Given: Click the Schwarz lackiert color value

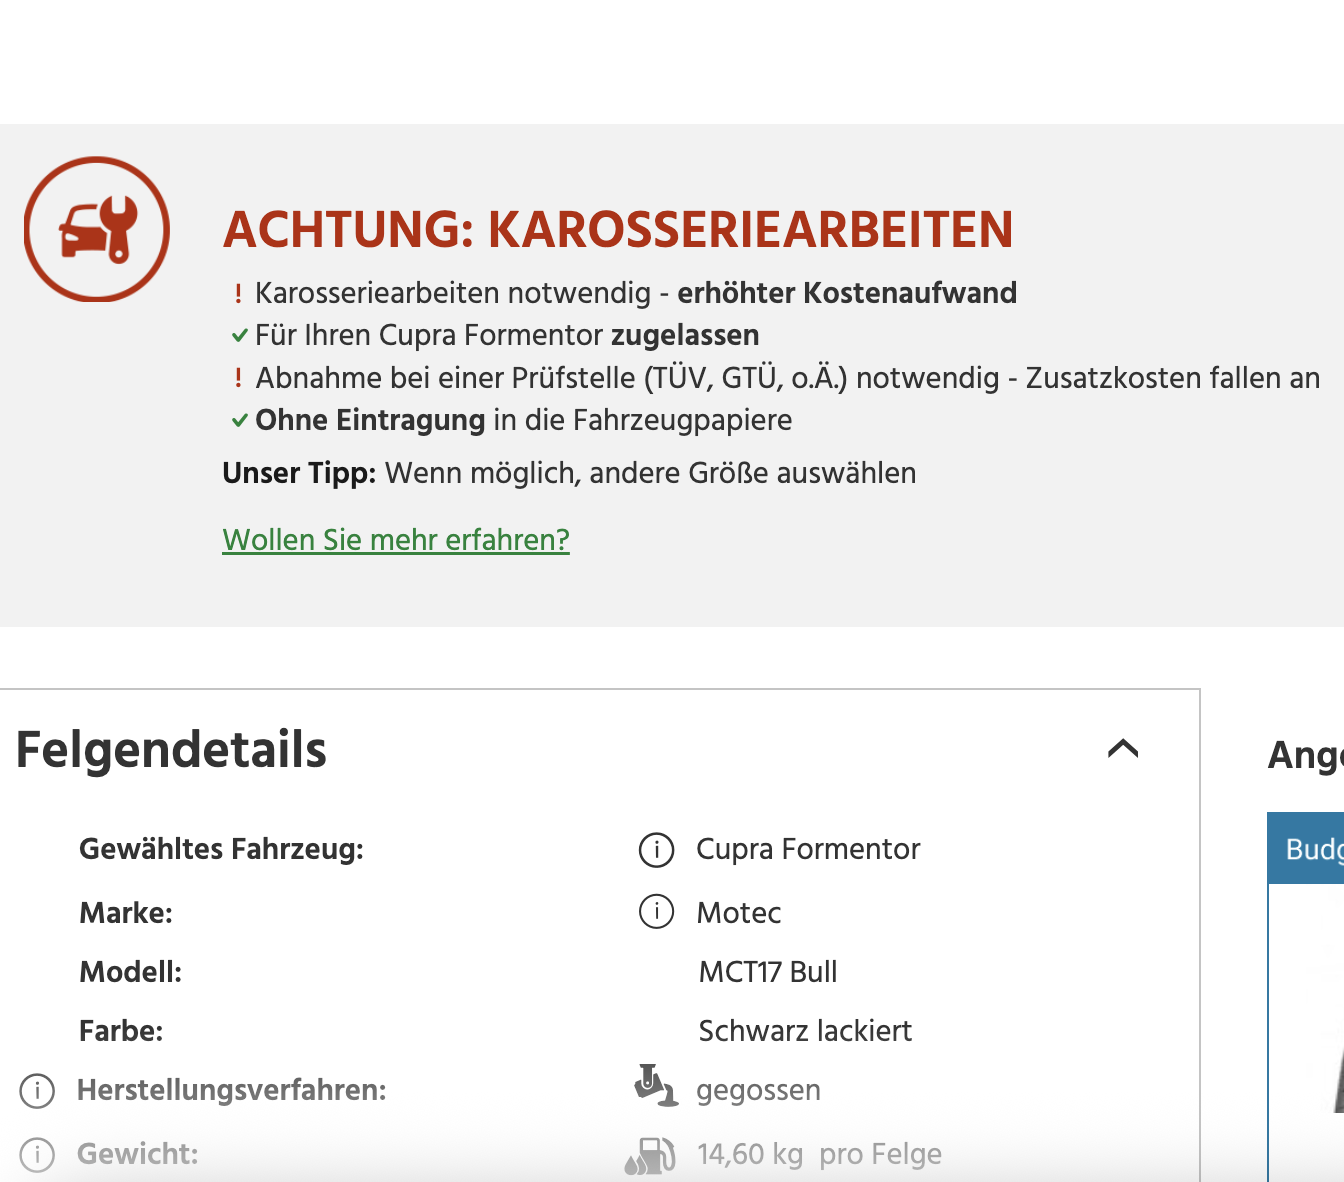Looking at the screenshot, I should coord(805,1031).
